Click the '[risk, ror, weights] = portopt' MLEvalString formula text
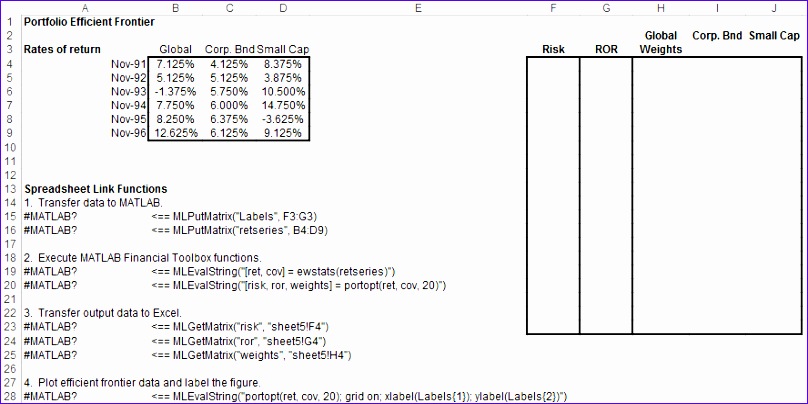The width and height of the screenshot is (808, 404). click(x=309, y=285)
